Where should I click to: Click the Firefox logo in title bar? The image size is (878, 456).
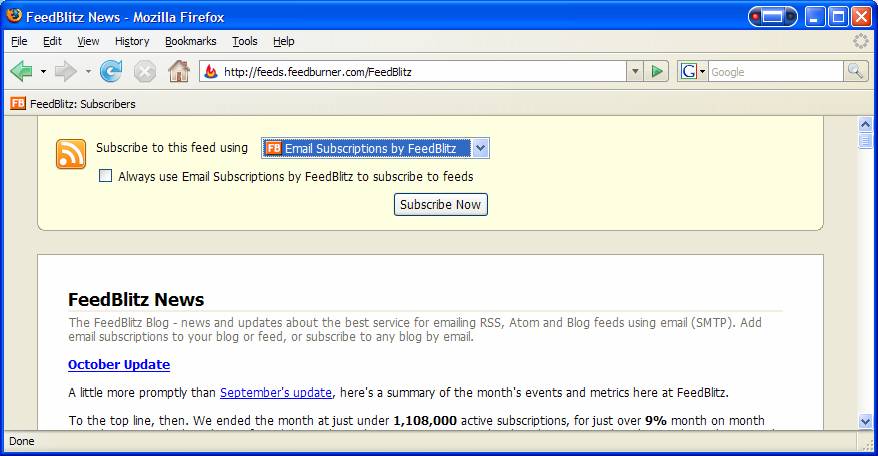(14, 16)
